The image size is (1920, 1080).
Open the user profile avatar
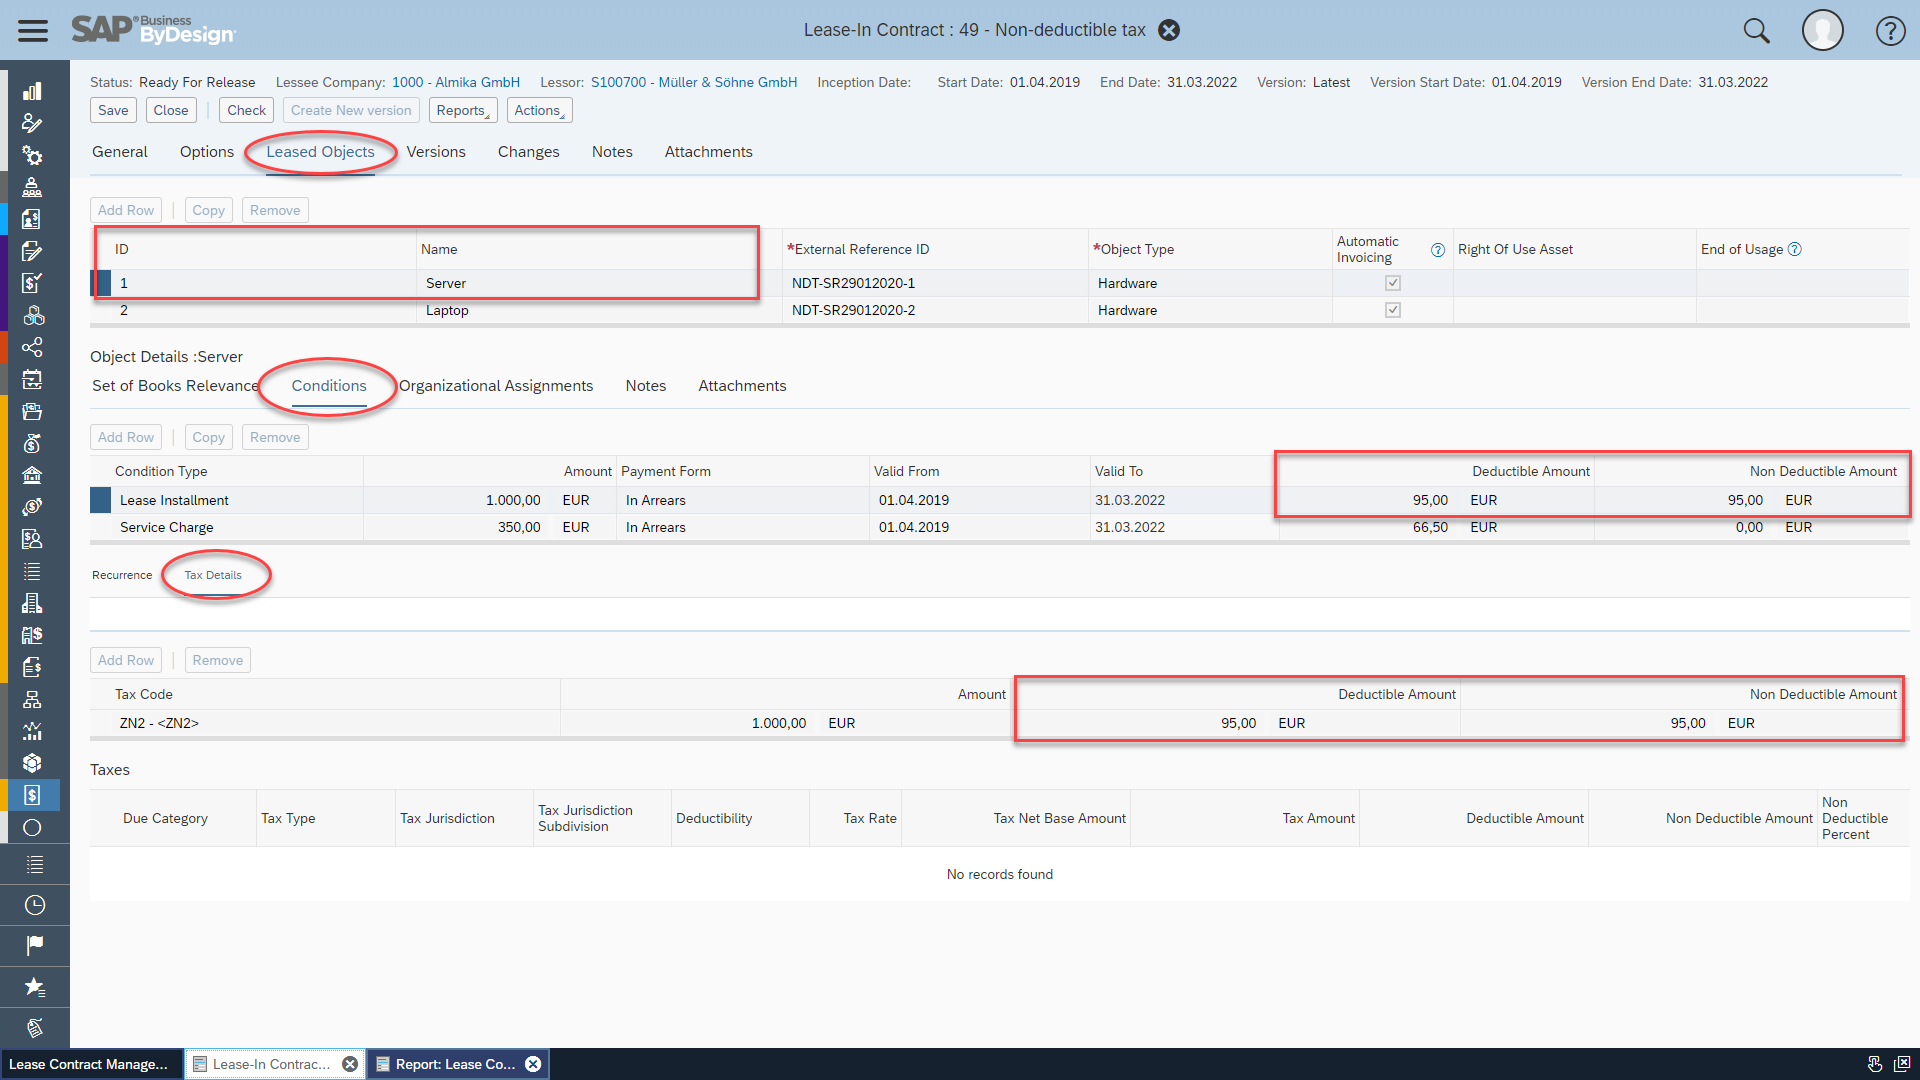[x=1822, y=30]
